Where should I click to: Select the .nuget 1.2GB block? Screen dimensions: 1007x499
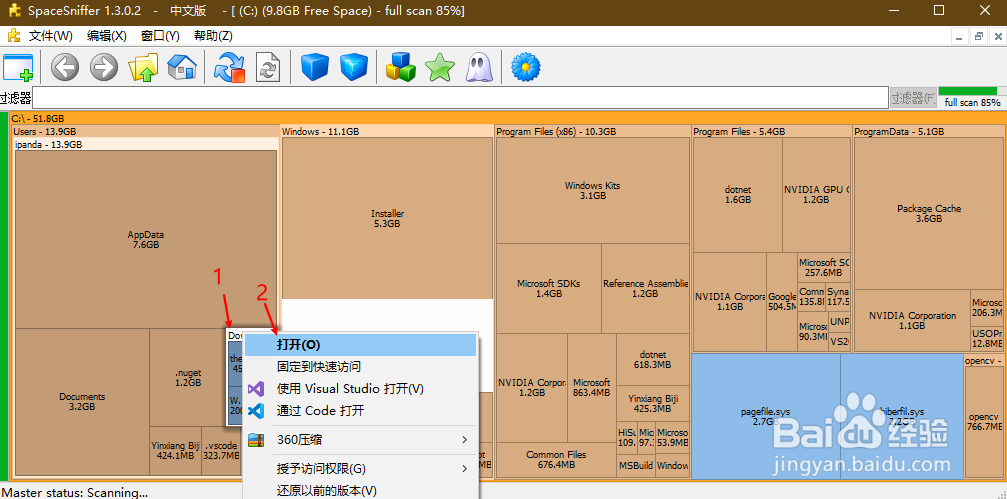coord(188,377)
